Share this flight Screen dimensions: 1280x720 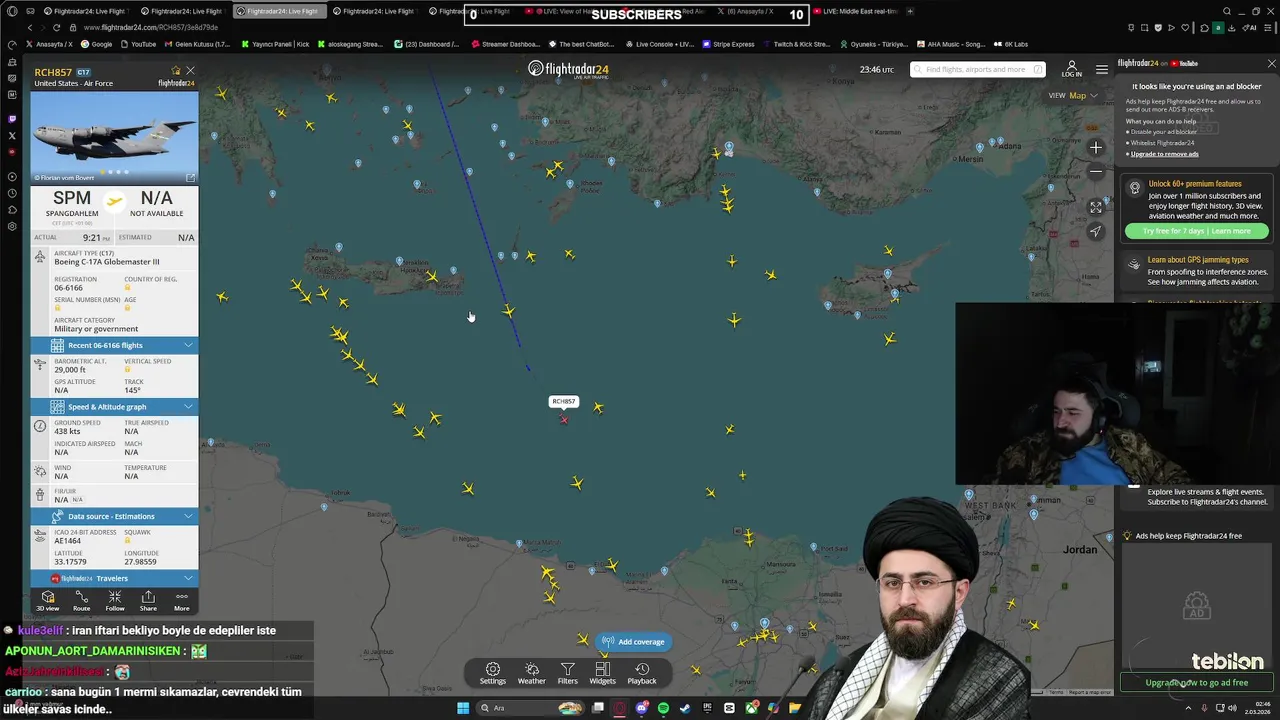click(148, 600)
